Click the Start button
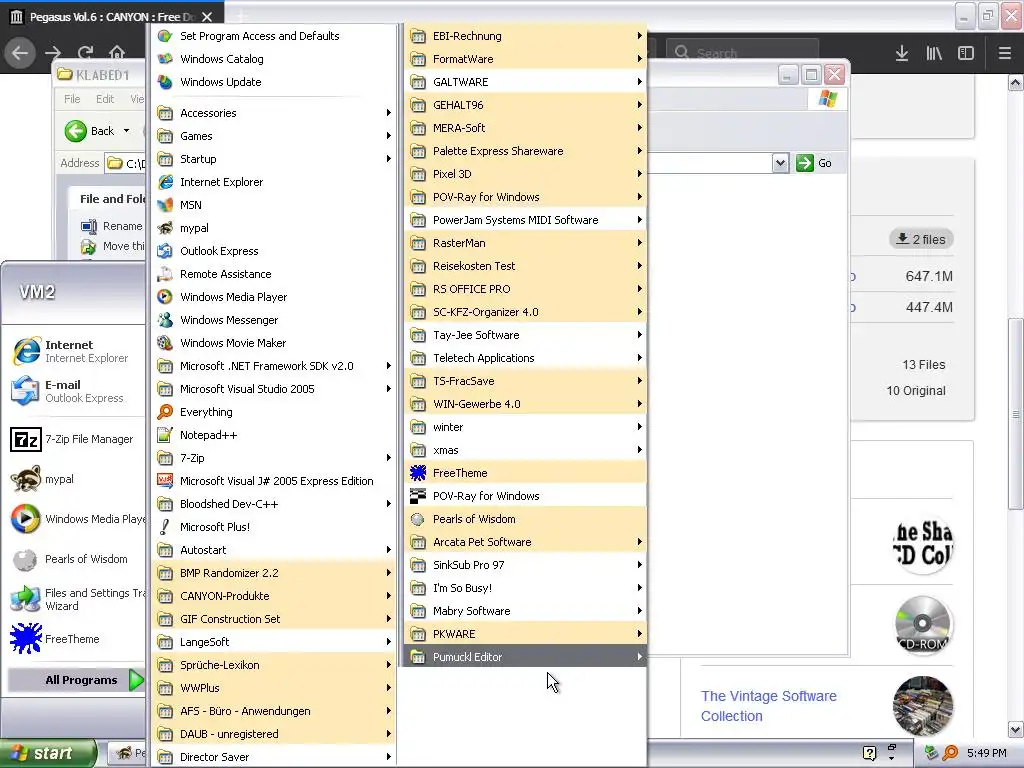The image size is (1024, 768). [48, 754]
